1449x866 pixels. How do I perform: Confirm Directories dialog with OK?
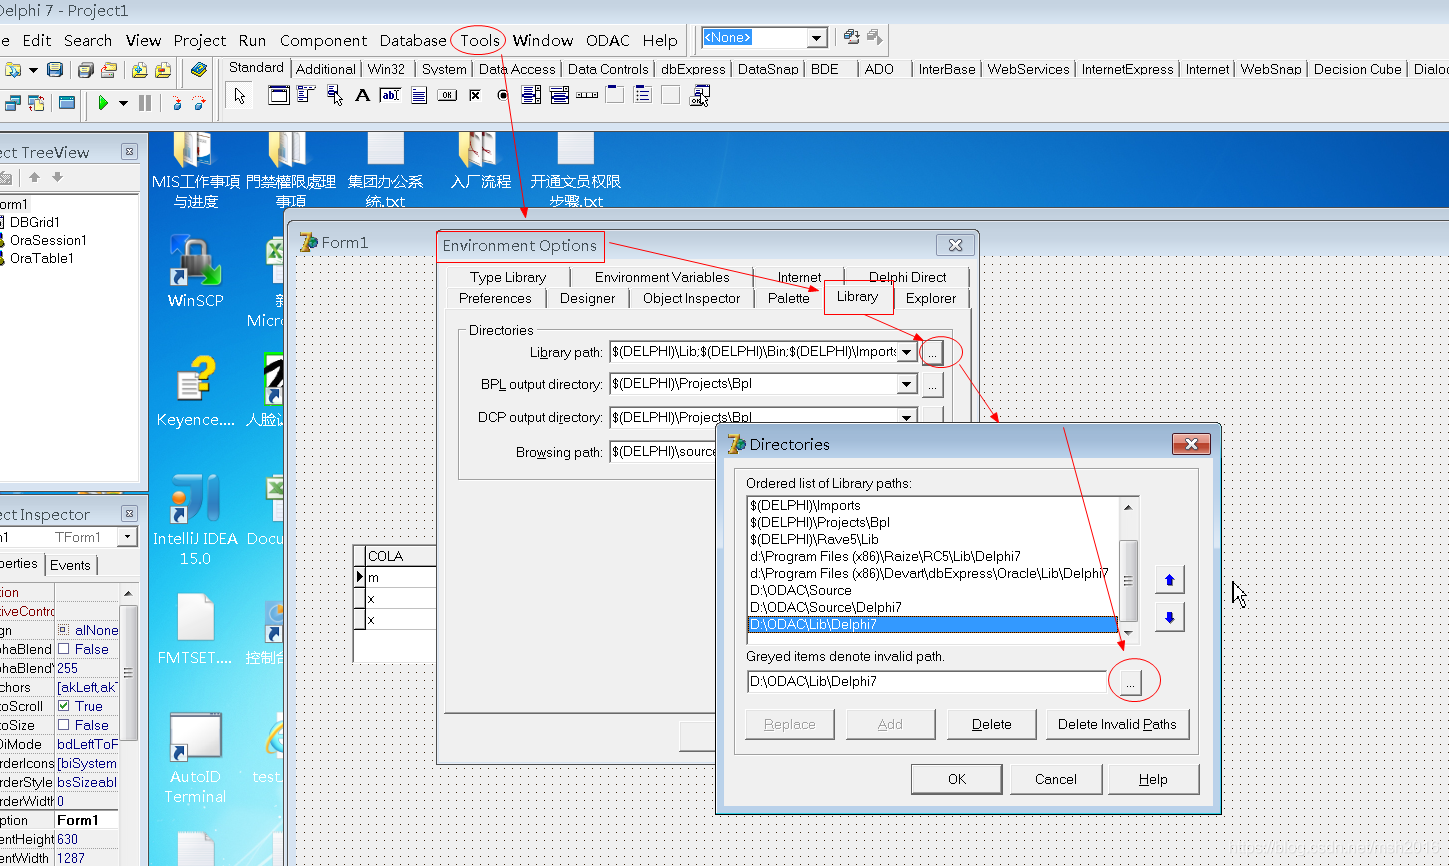click(x=957, y=779)
